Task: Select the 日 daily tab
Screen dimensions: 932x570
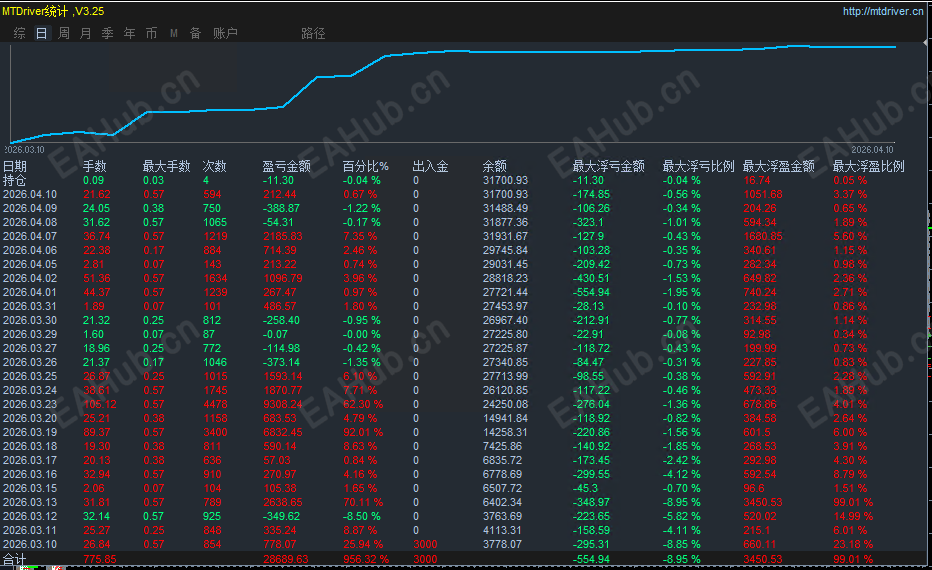Action: [42, 33]
